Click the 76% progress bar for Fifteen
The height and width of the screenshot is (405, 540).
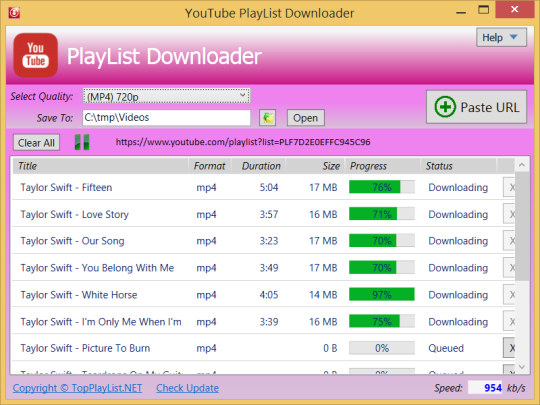[x=382, y=187]
